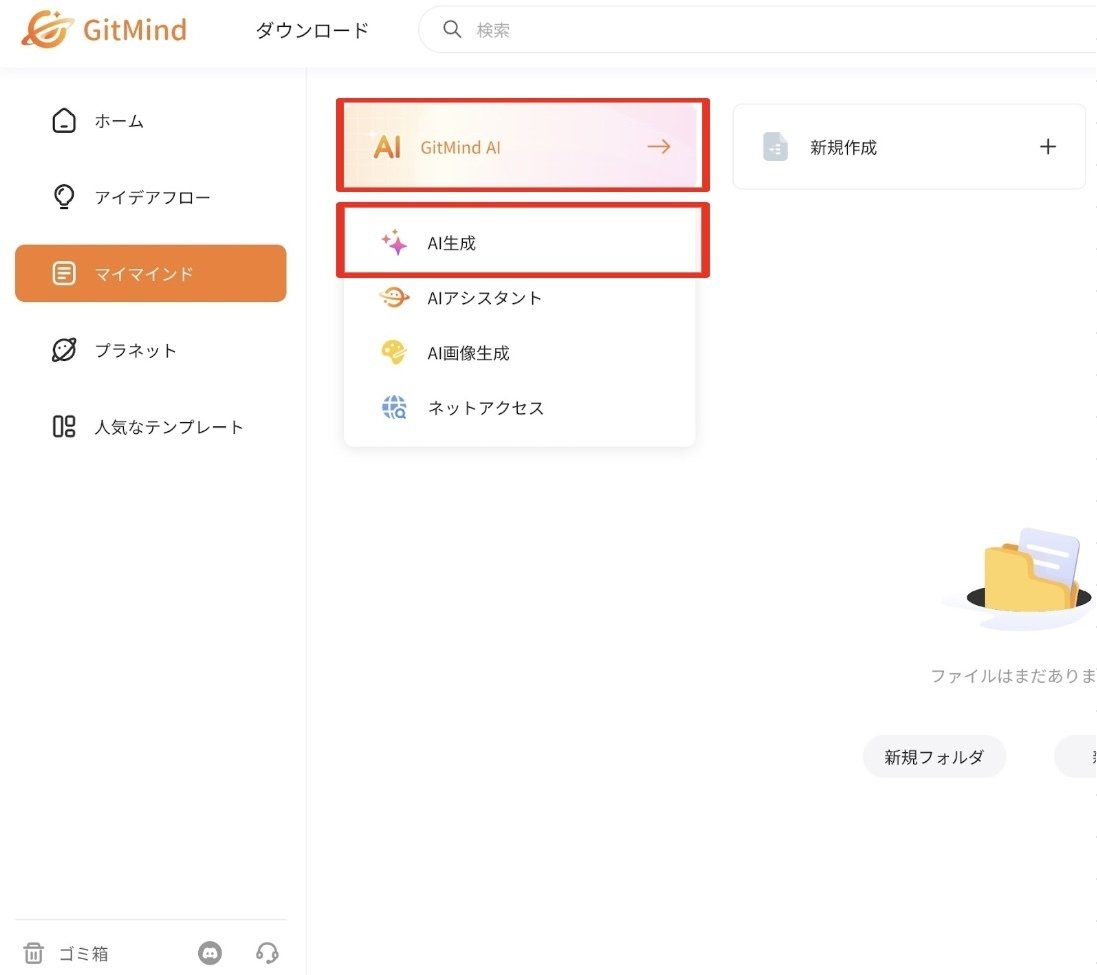
Task: Focus the 検索 search field
Action: point(757,29)
